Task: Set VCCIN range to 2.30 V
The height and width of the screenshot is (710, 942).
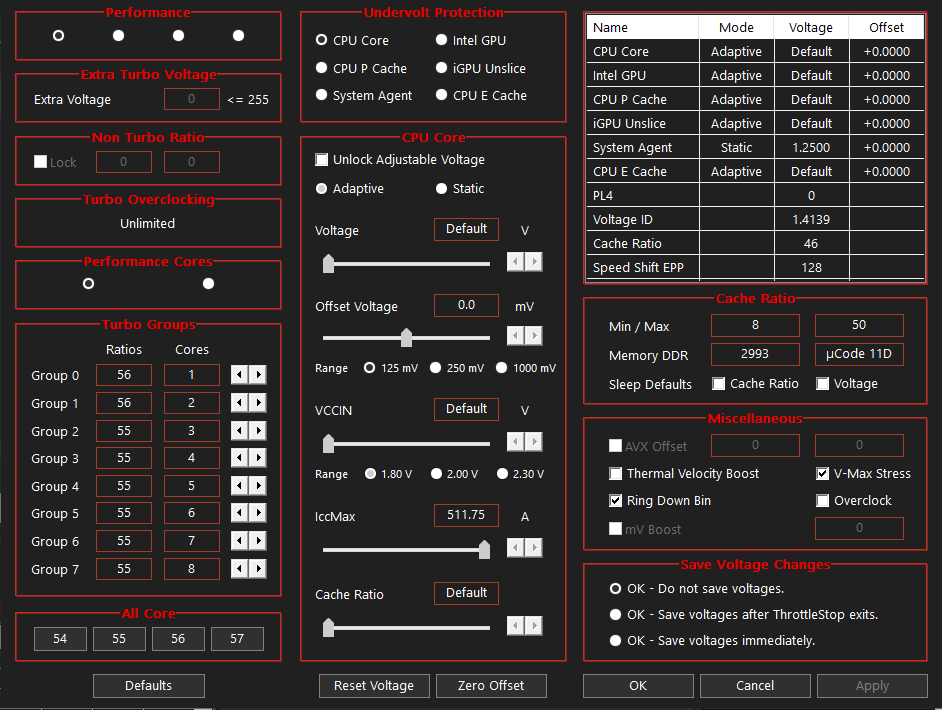Action: coord(502,474)
